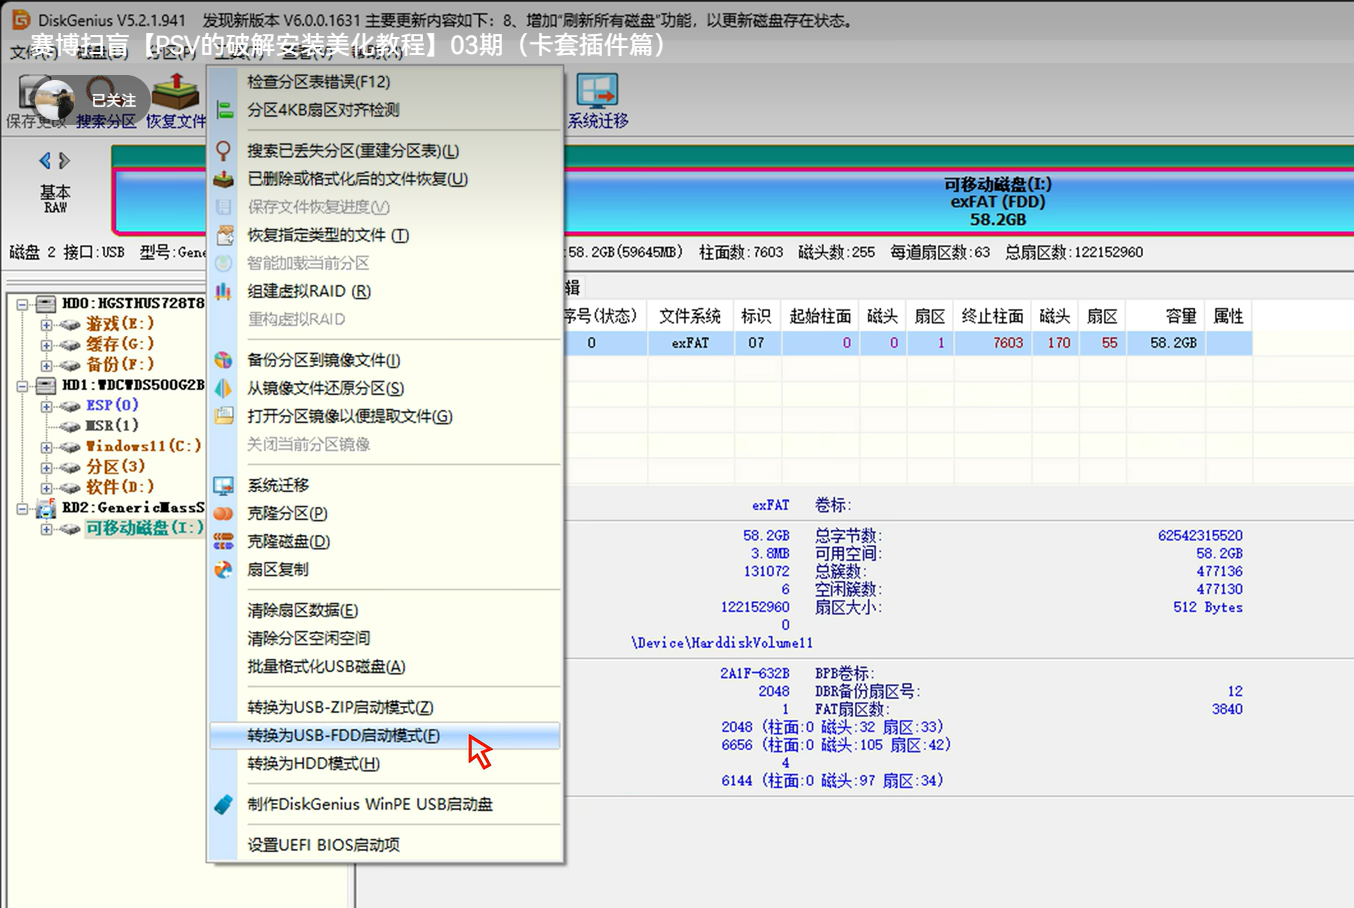
Task: Select 检查分区表错误(F12) menu entry
Action: click(x=385, y=82)
